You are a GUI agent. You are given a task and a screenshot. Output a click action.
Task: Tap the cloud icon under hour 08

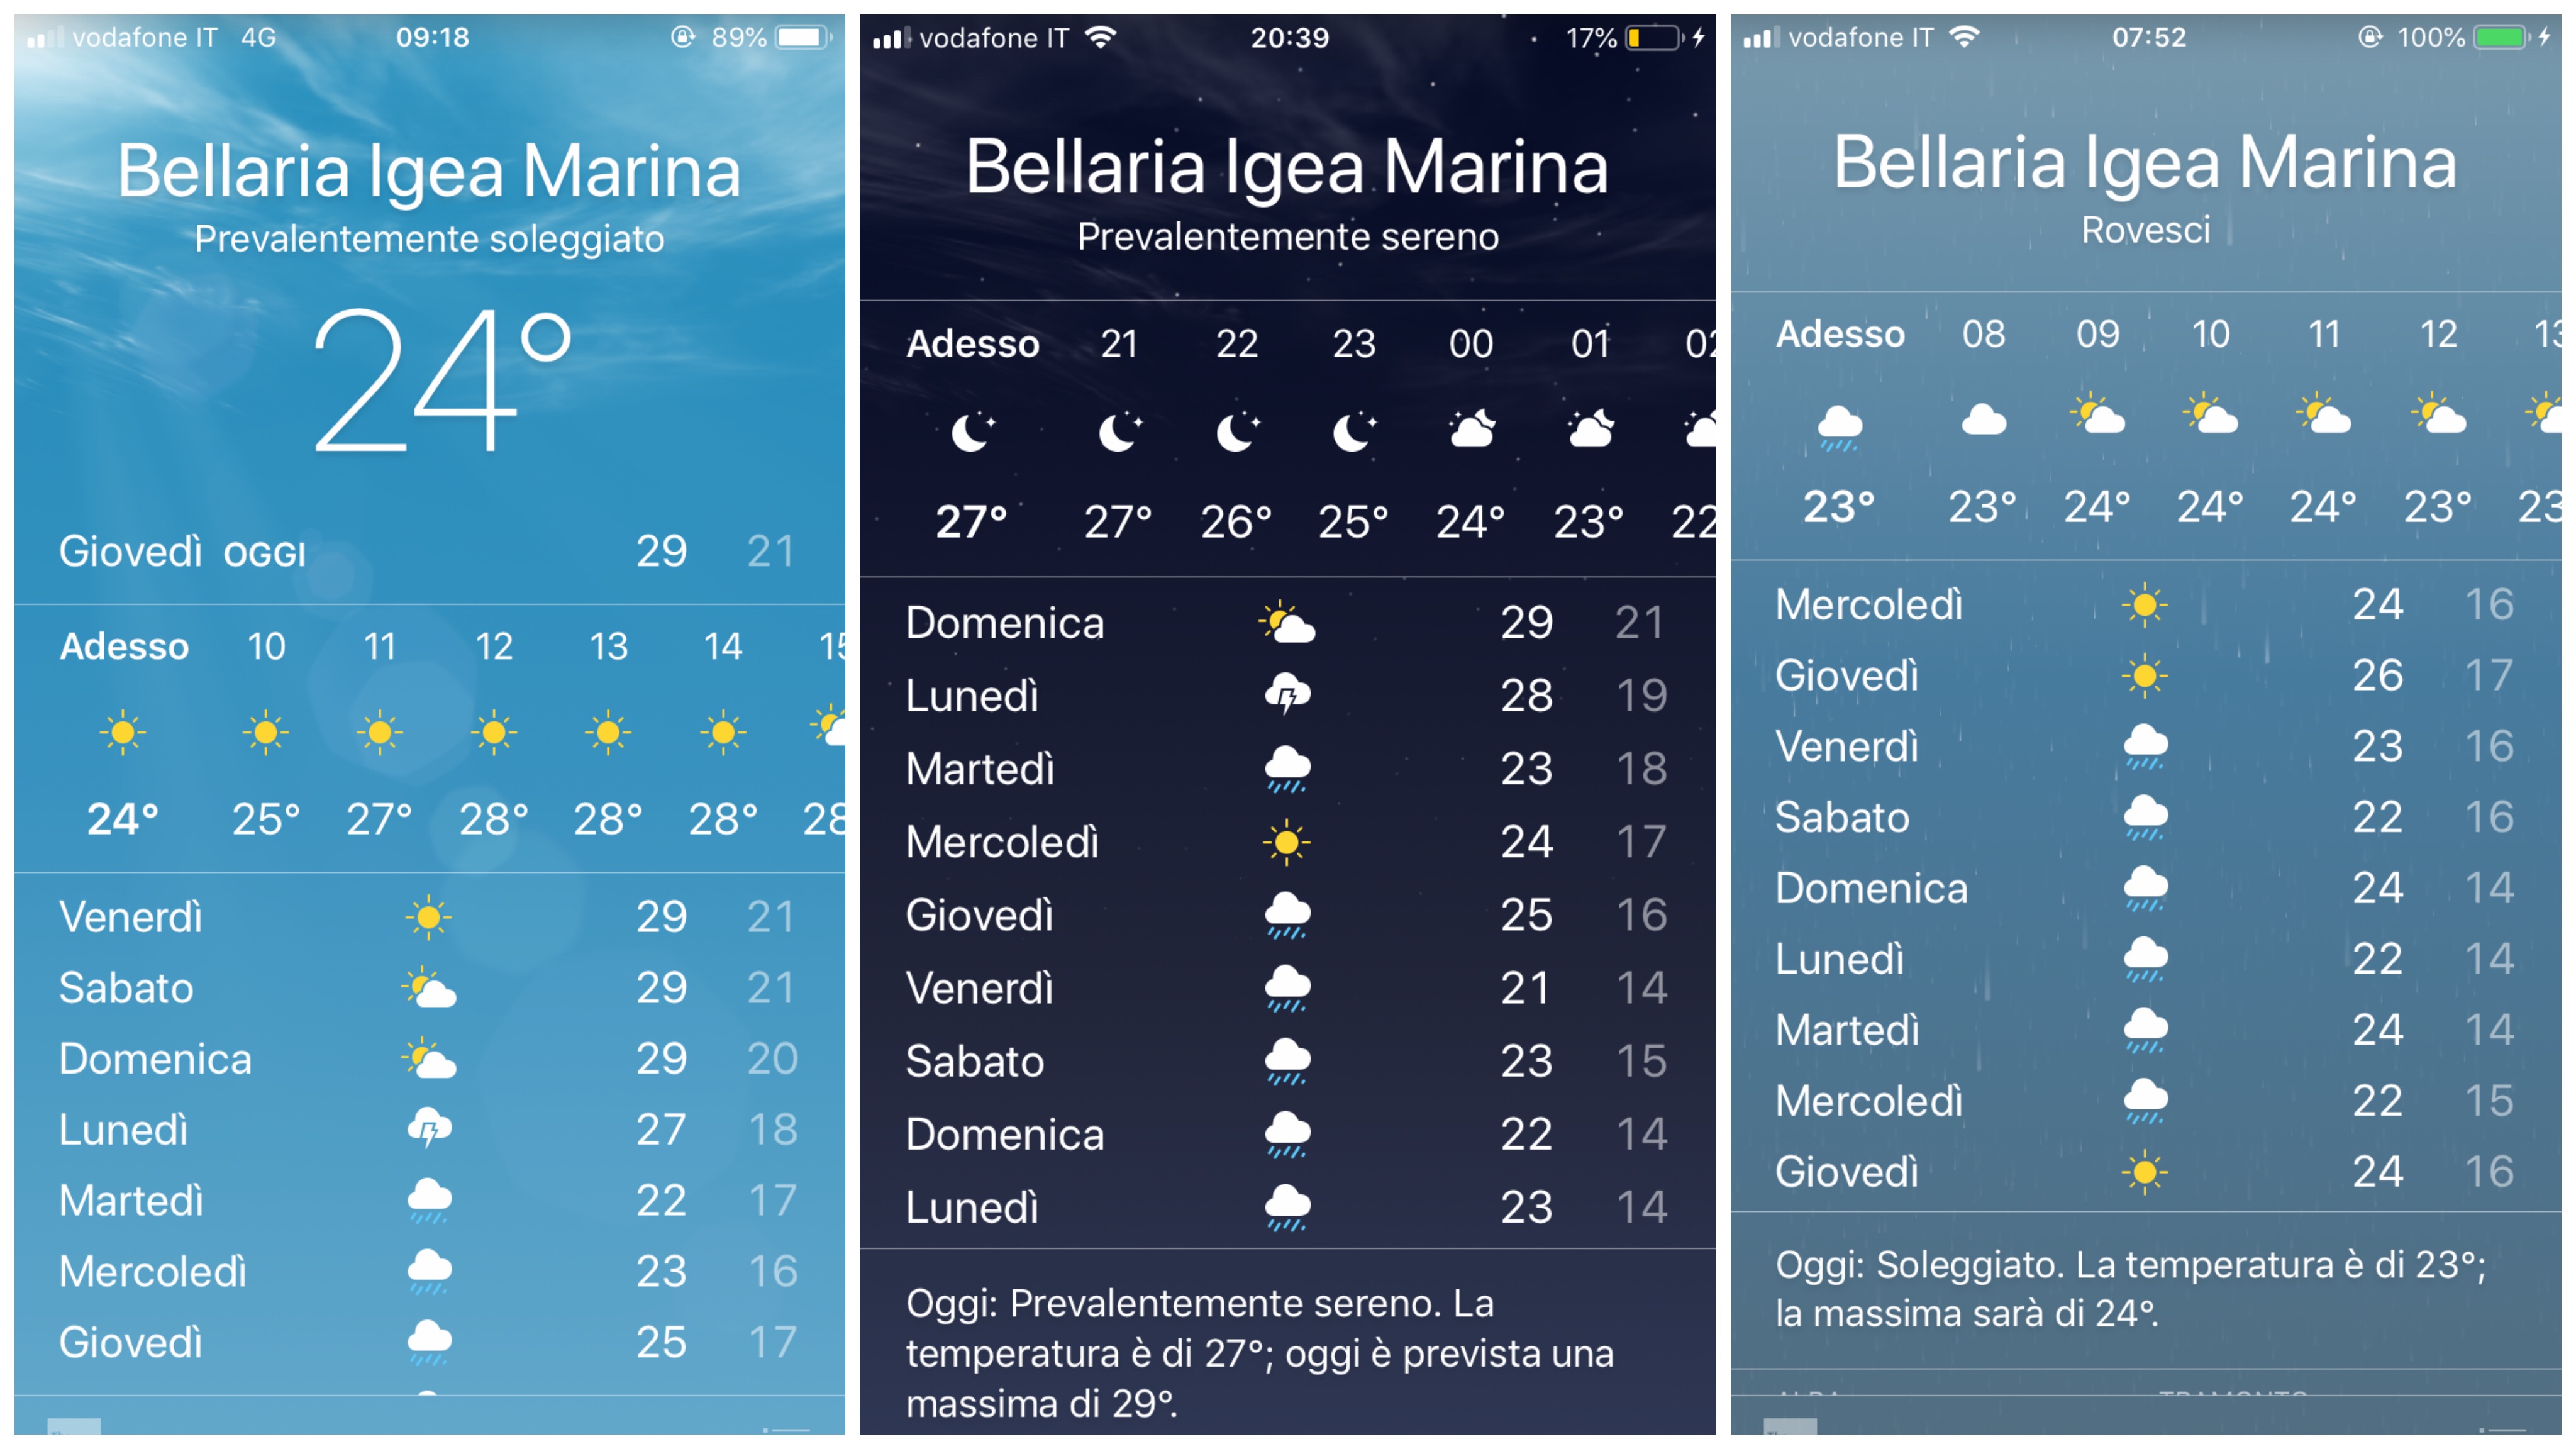coord(1983,419)
